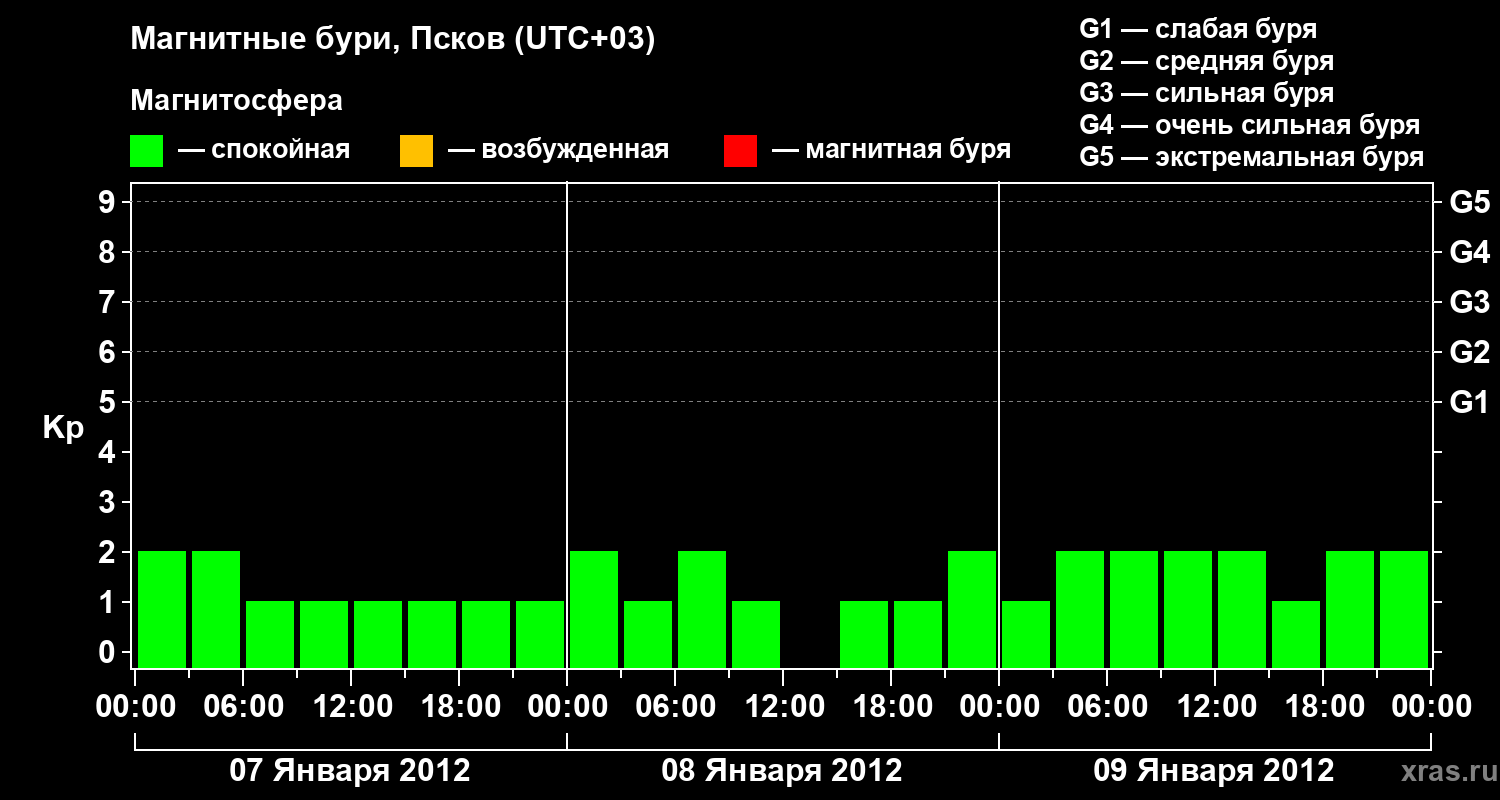Click the '— спокойная' legend label
The width and height of the screenshot is (1500, 800).
coord(264,150)
